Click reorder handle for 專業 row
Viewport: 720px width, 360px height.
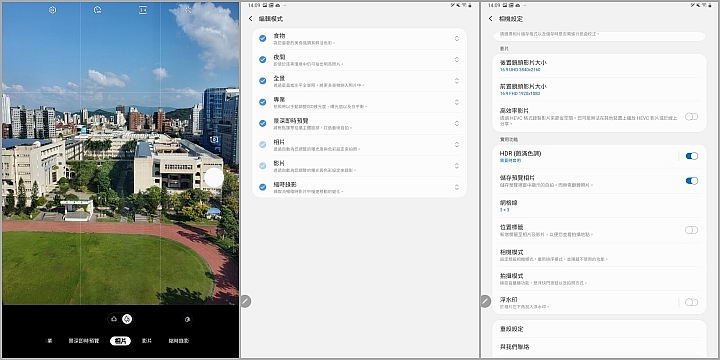click(x=457, y=101)
